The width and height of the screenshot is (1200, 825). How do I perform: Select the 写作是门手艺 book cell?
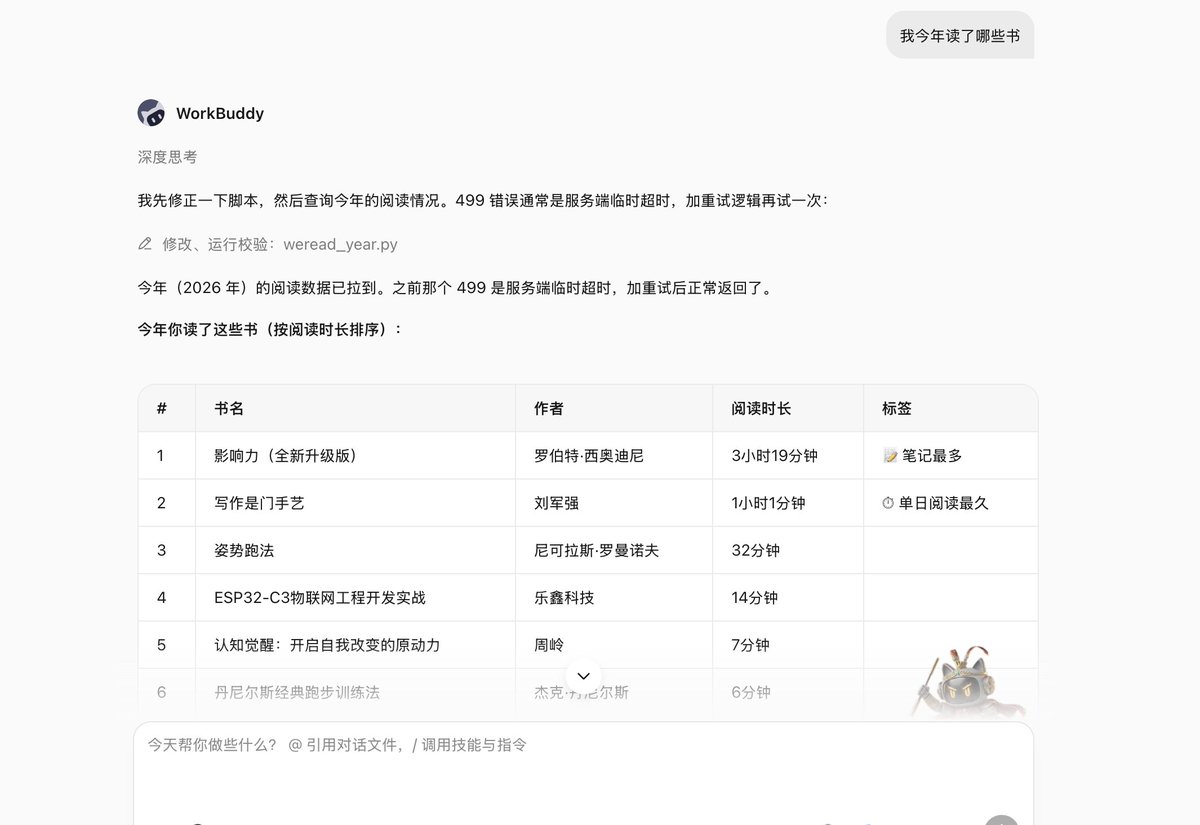(355, 503)
